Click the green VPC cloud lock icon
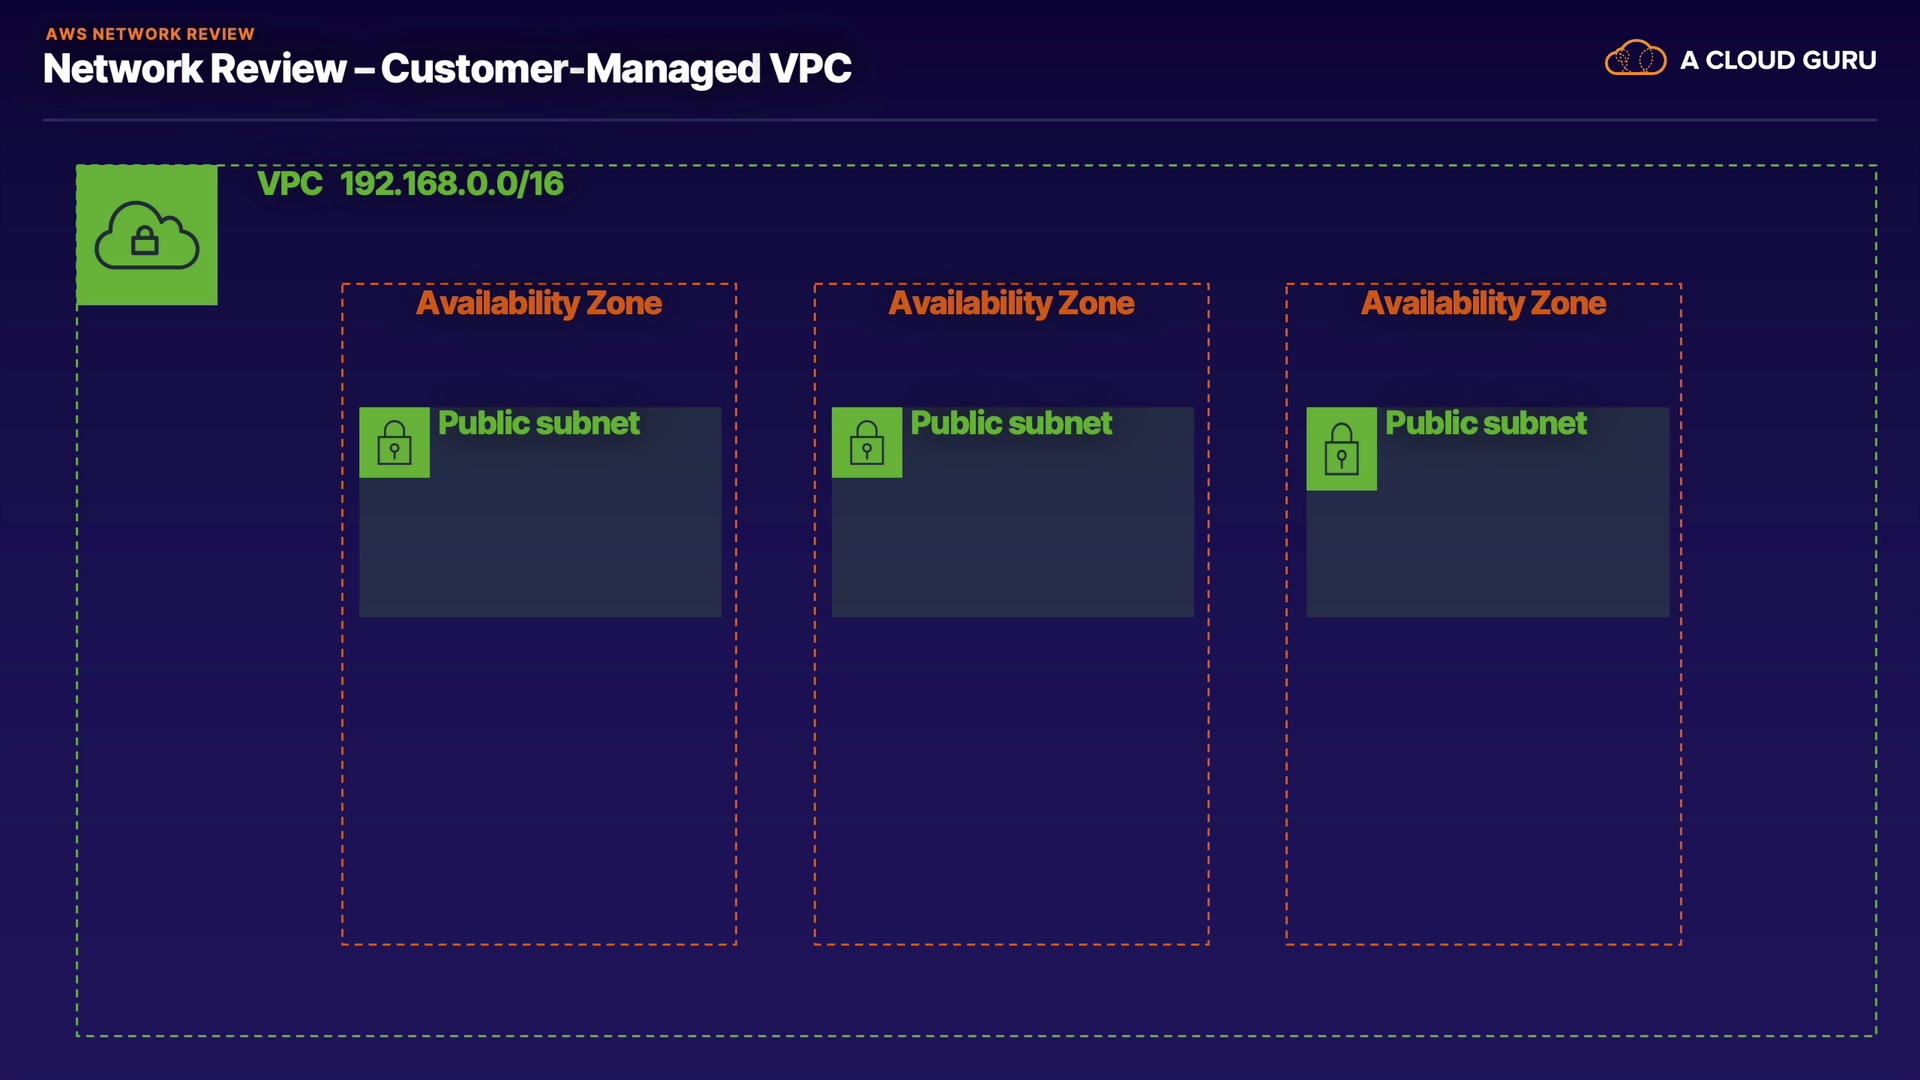The image size is (1920, 1080). [147, 236]
